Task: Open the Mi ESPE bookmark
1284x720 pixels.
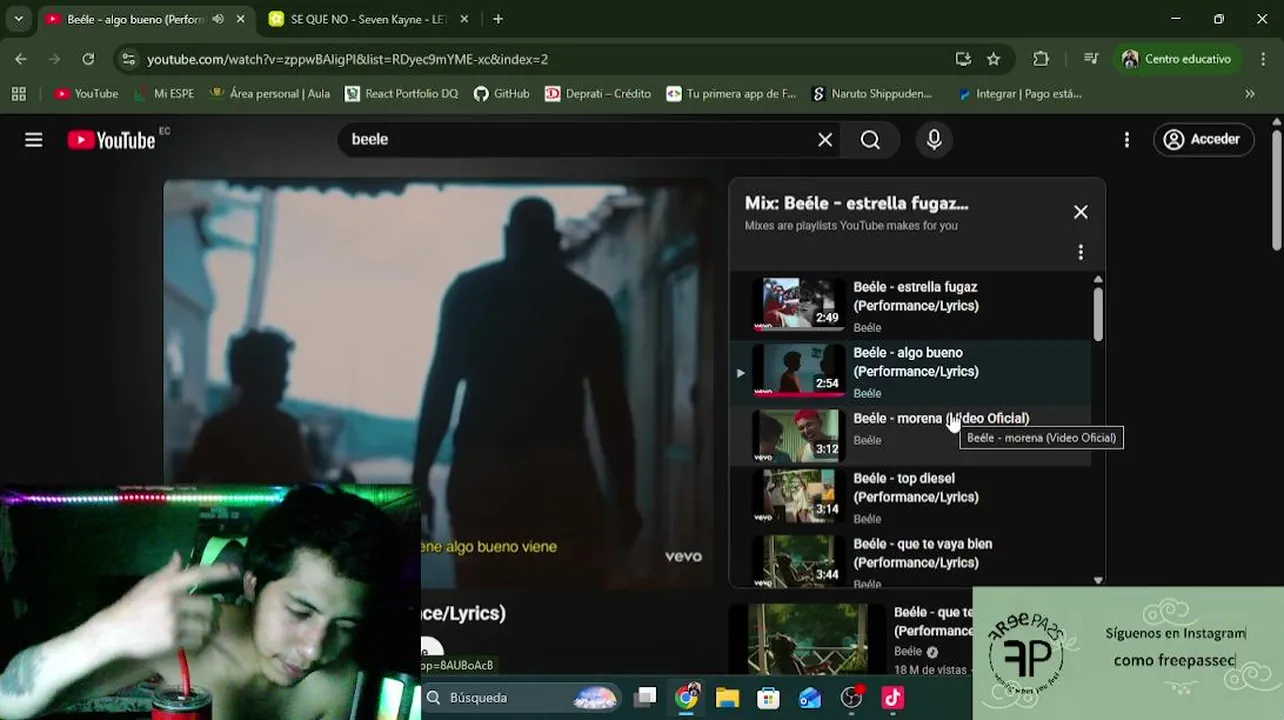Action: (164, 93)
